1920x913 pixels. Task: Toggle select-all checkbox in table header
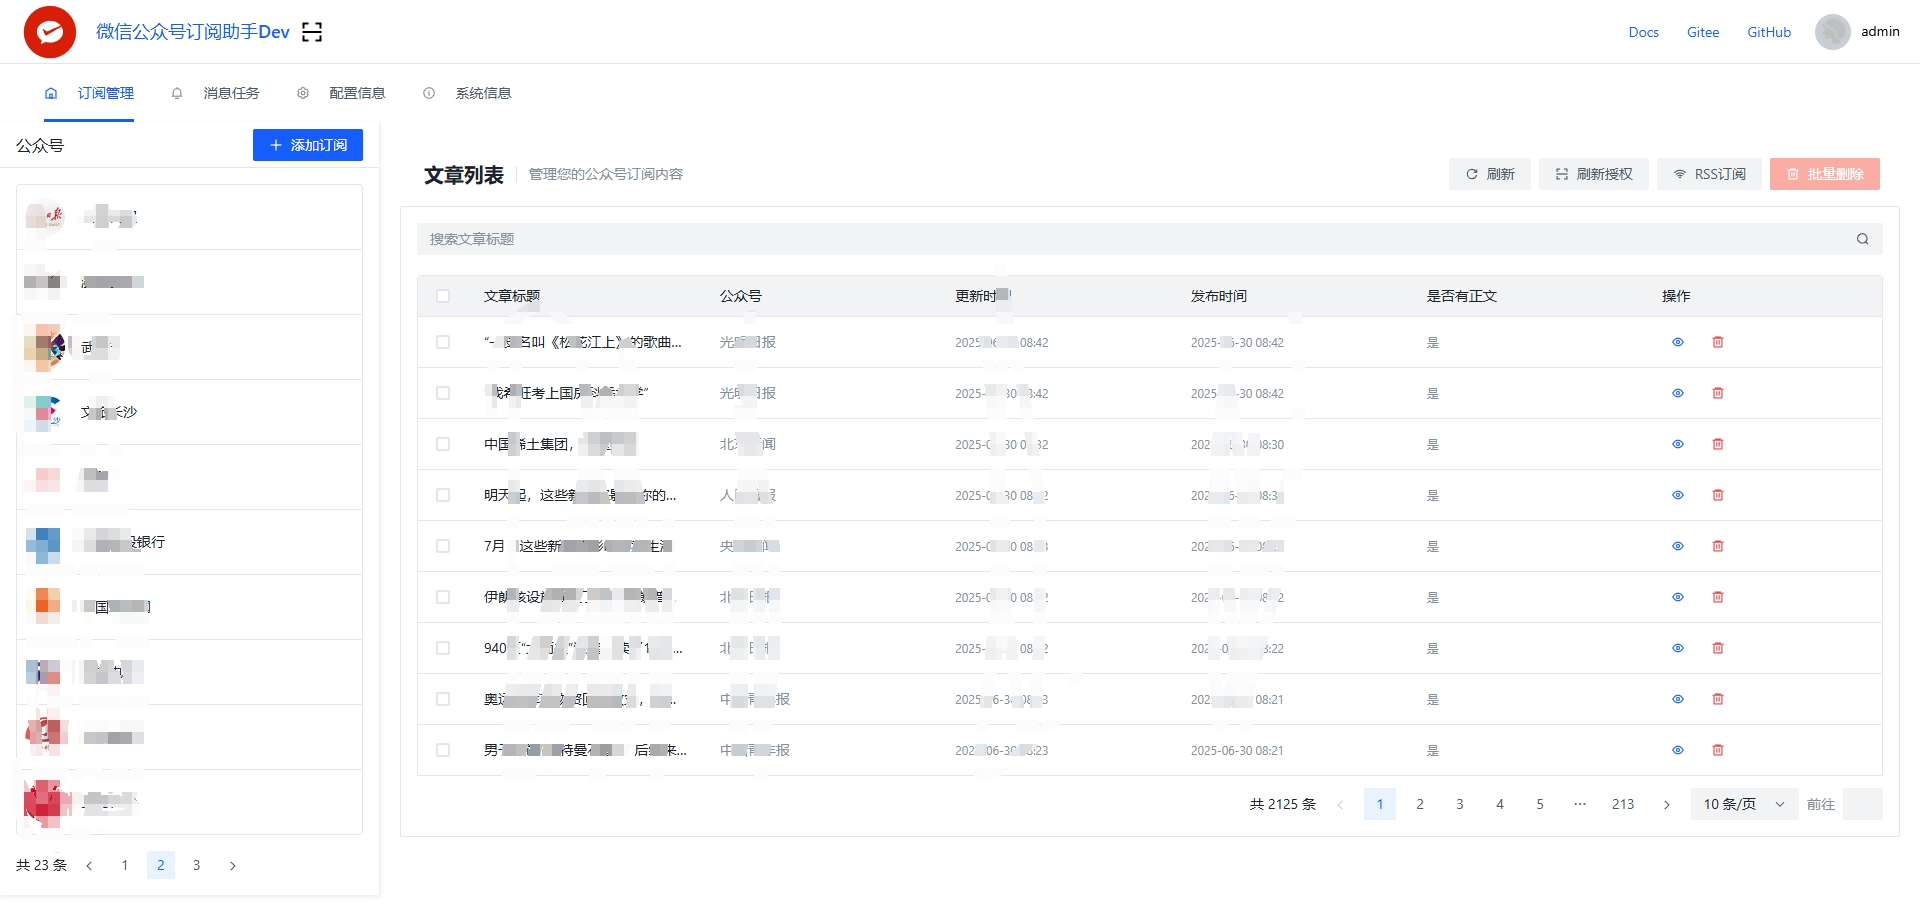pos(443,296)
